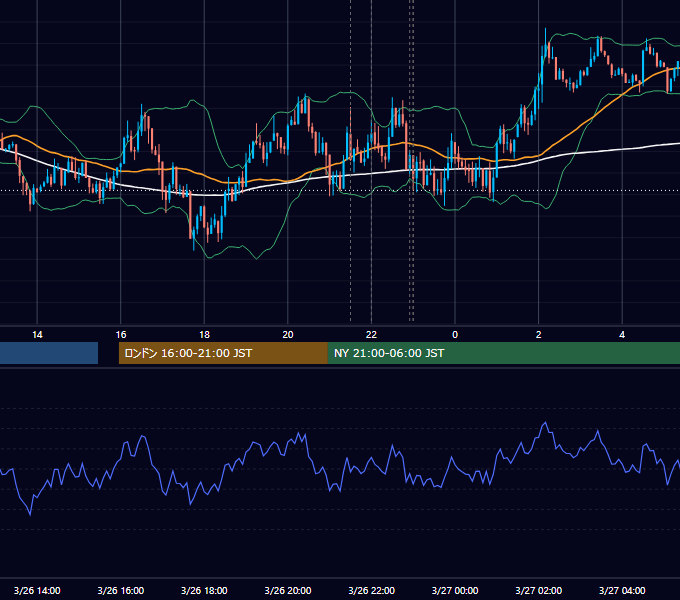The image size is (680, 600).
Task: Click the '4' hour label on chart axis
Action: (622, 335)
